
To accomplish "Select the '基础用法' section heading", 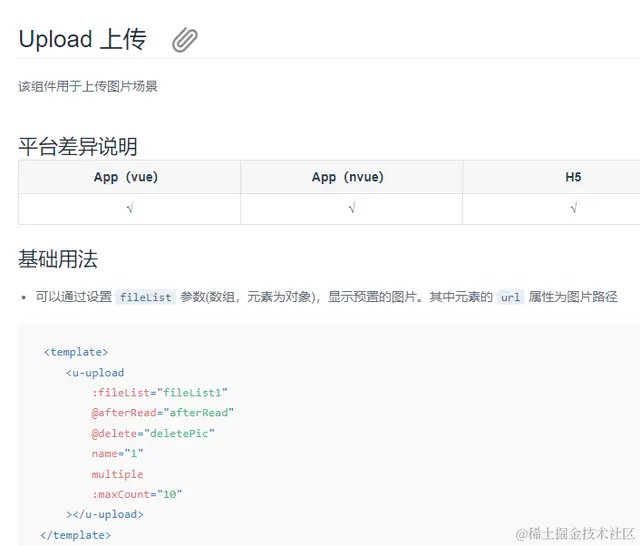I will click(58, 259).
